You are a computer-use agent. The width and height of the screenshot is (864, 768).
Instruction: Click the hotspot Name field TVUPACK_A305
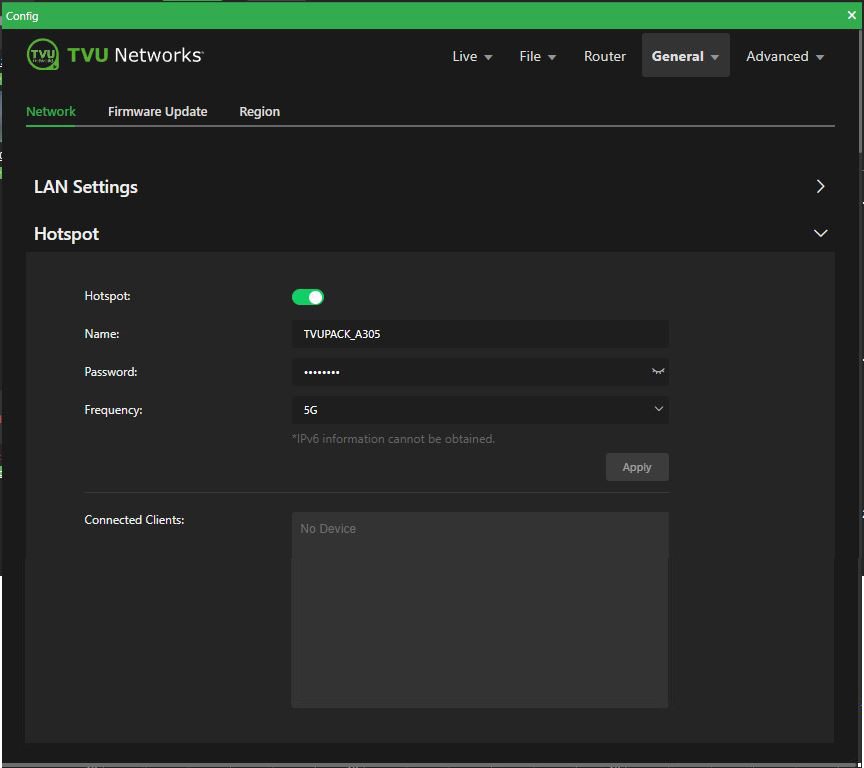480,333
